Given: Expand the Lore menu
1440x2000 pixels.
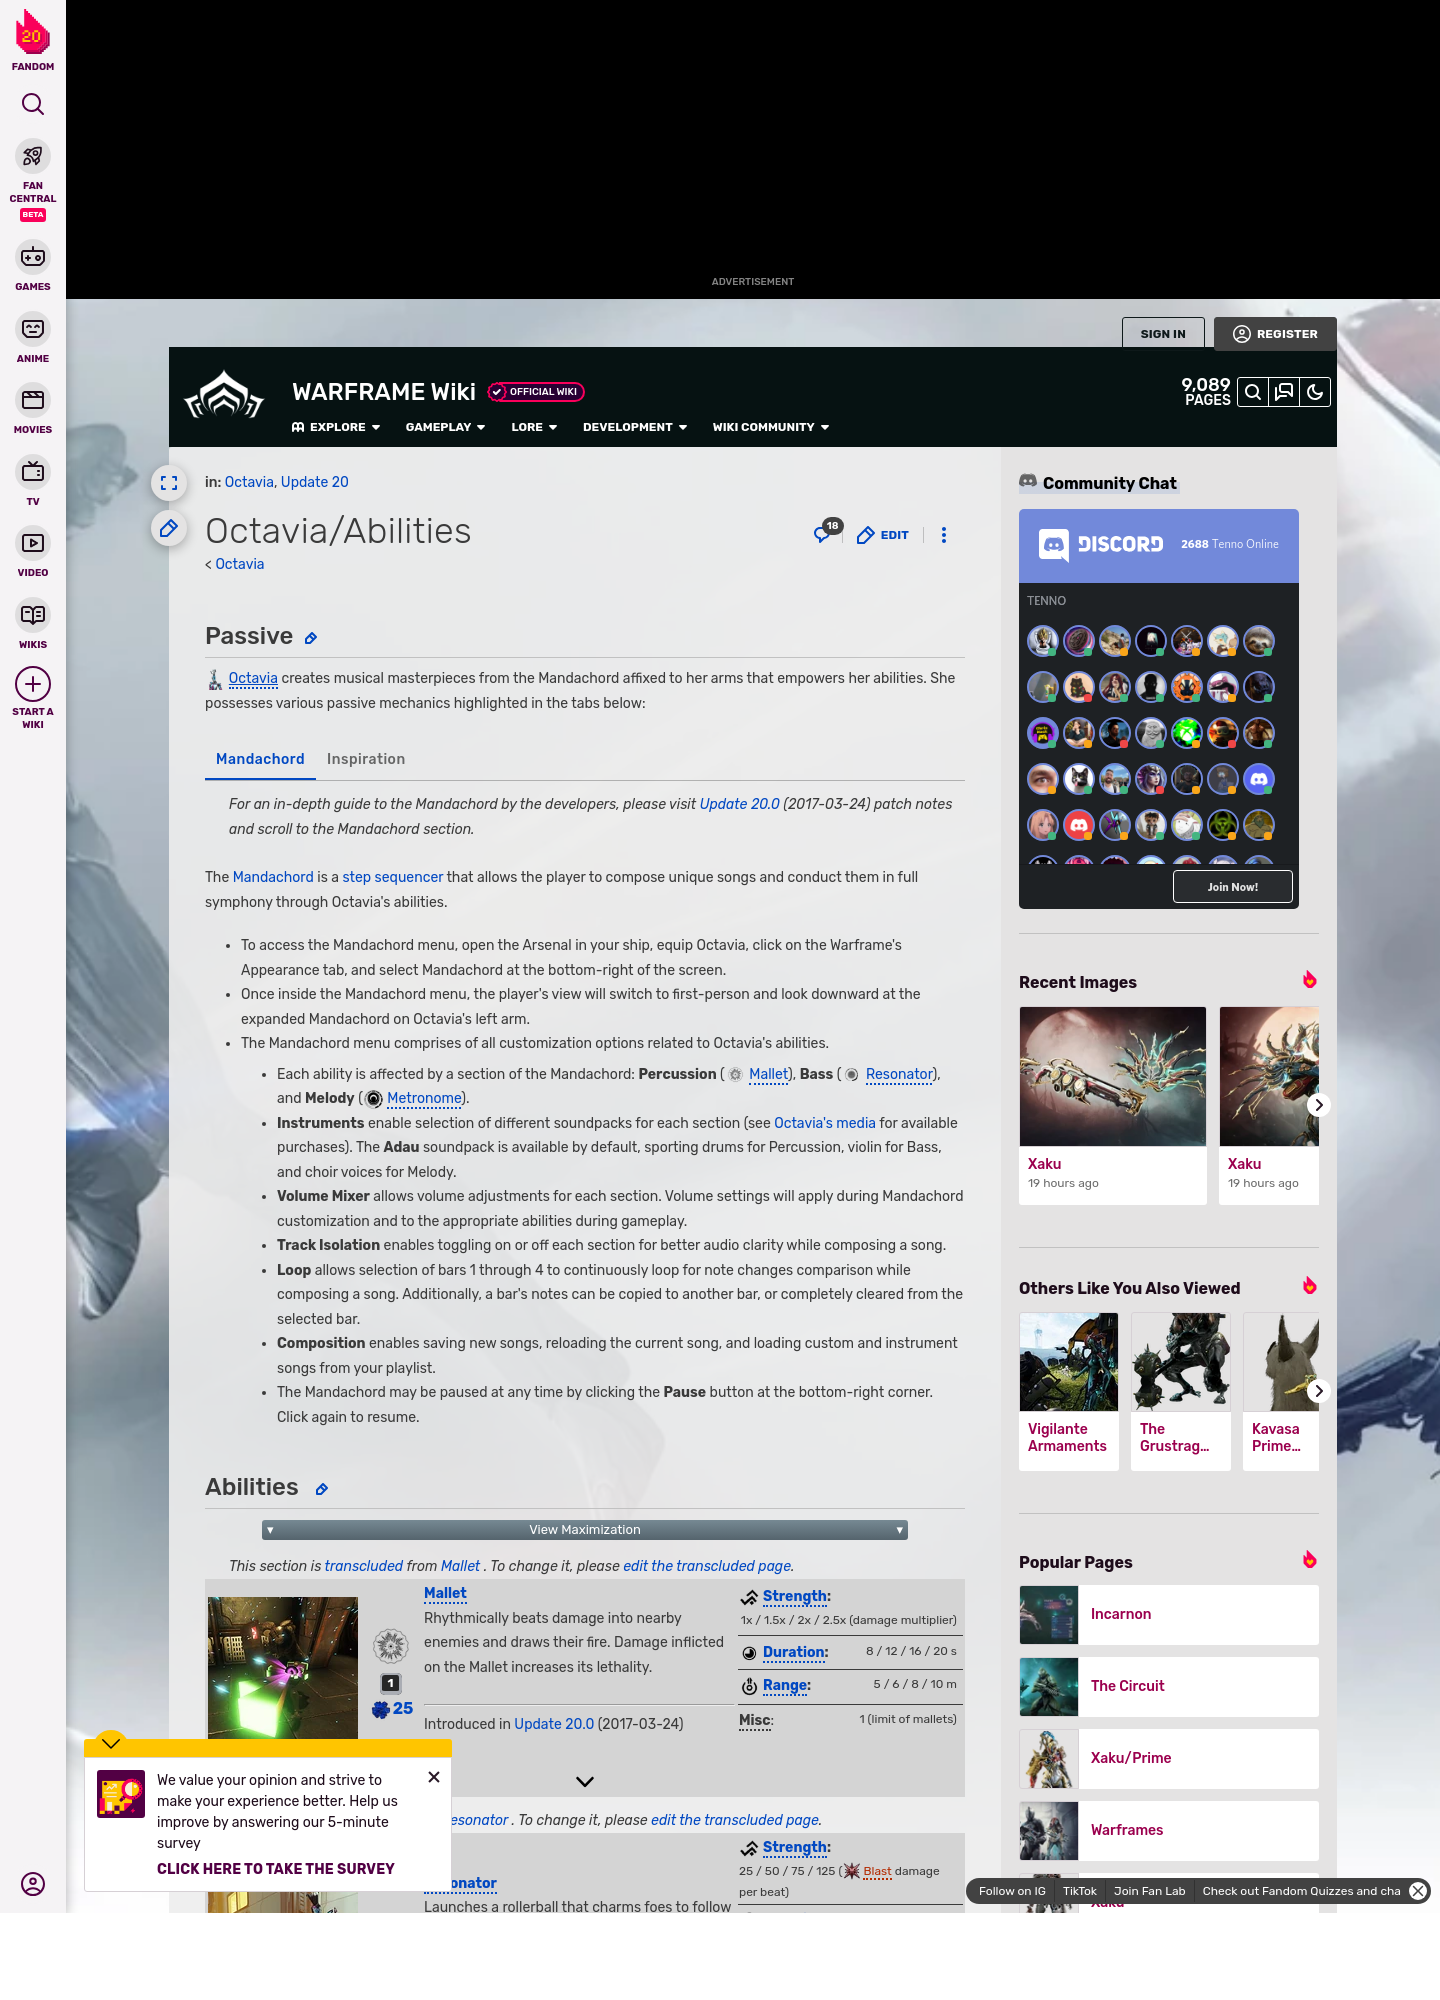Looking at the screenshot, I should (534, 427).
